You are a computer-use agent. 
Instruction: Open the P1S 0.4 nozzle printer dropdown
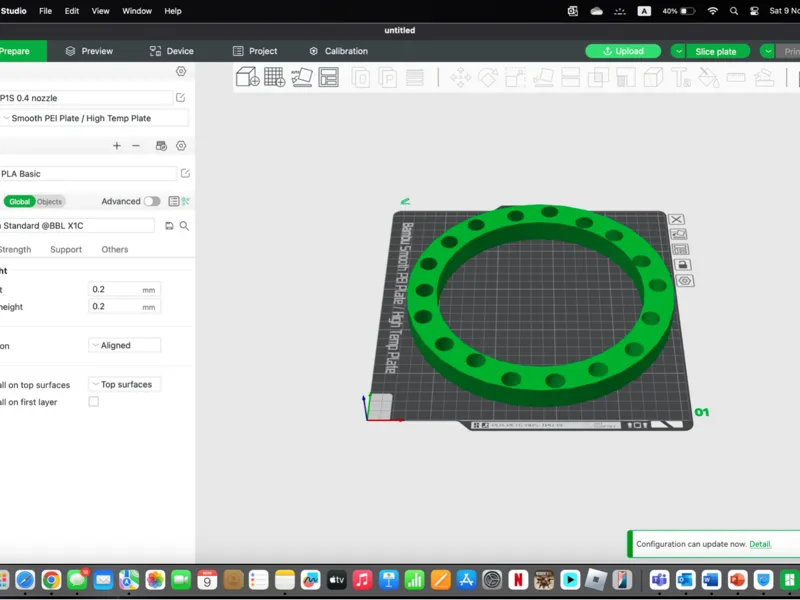(x=86, y=98)
